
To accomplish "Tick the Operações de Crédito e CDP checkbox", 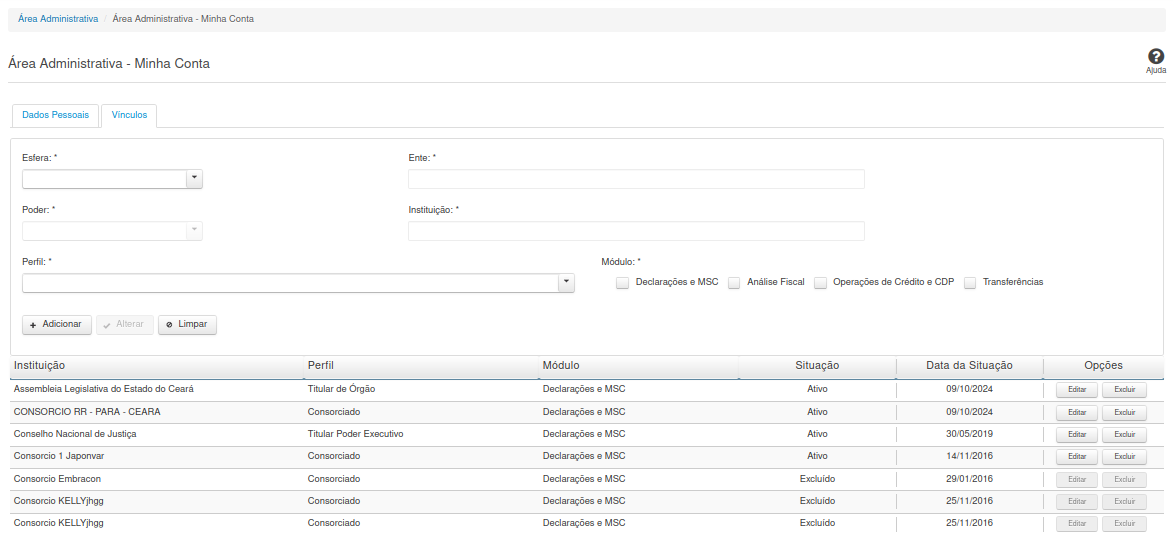I will click(821, 283).
